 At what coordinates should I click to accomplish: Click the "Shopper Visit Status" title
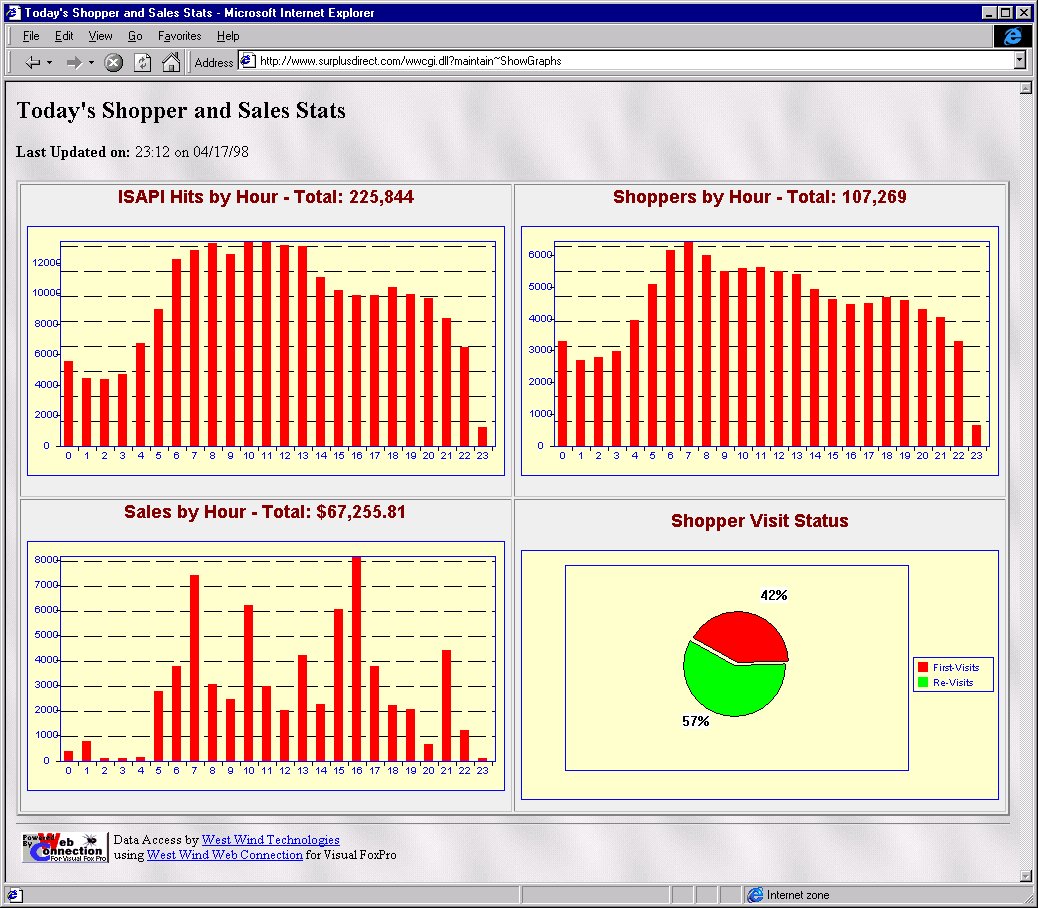(x=759, y=521)
